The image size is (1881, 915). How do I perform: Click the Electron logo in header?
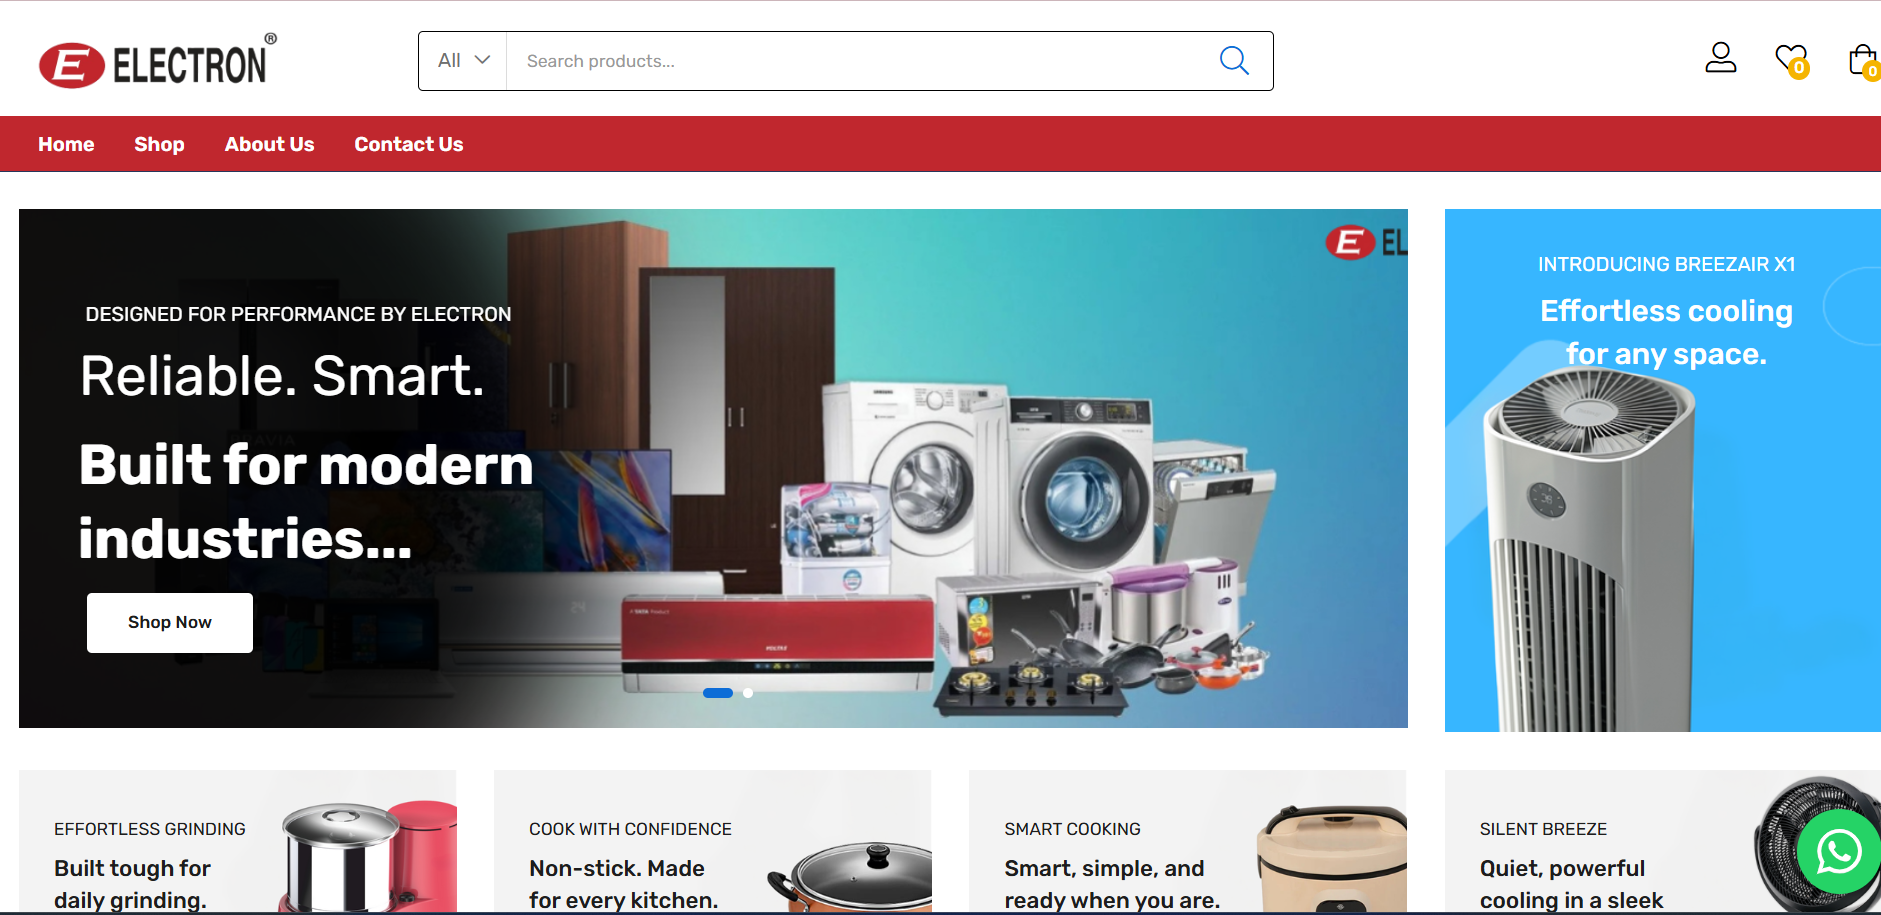click(x=158, y=64)
